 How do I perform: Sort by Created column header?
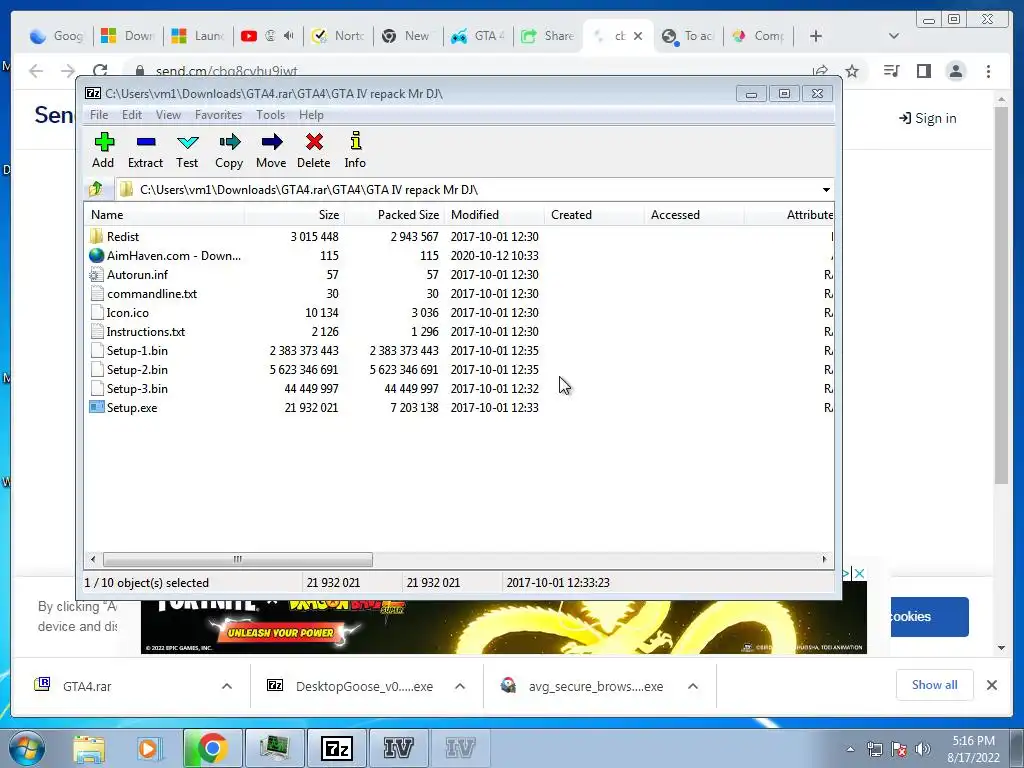tap(594, 215)
